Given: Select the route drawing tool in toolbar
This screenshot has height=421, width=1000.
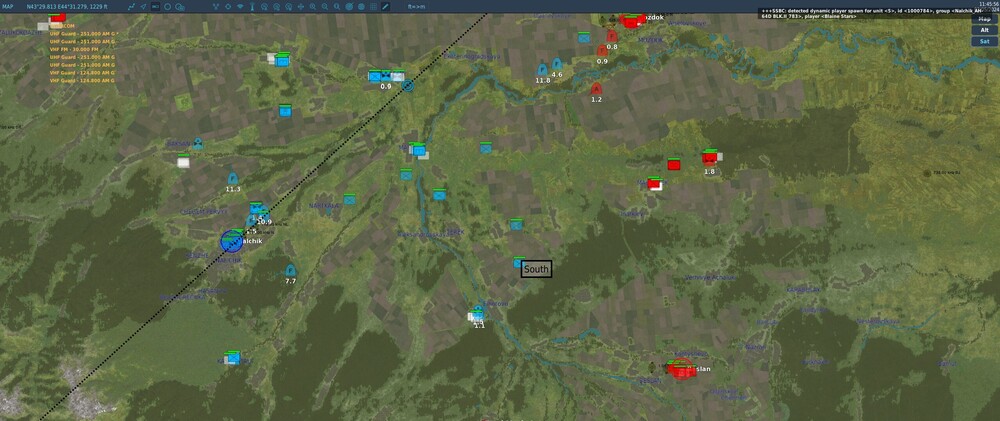Looking at the screenshot, I should tap(130, 6).
